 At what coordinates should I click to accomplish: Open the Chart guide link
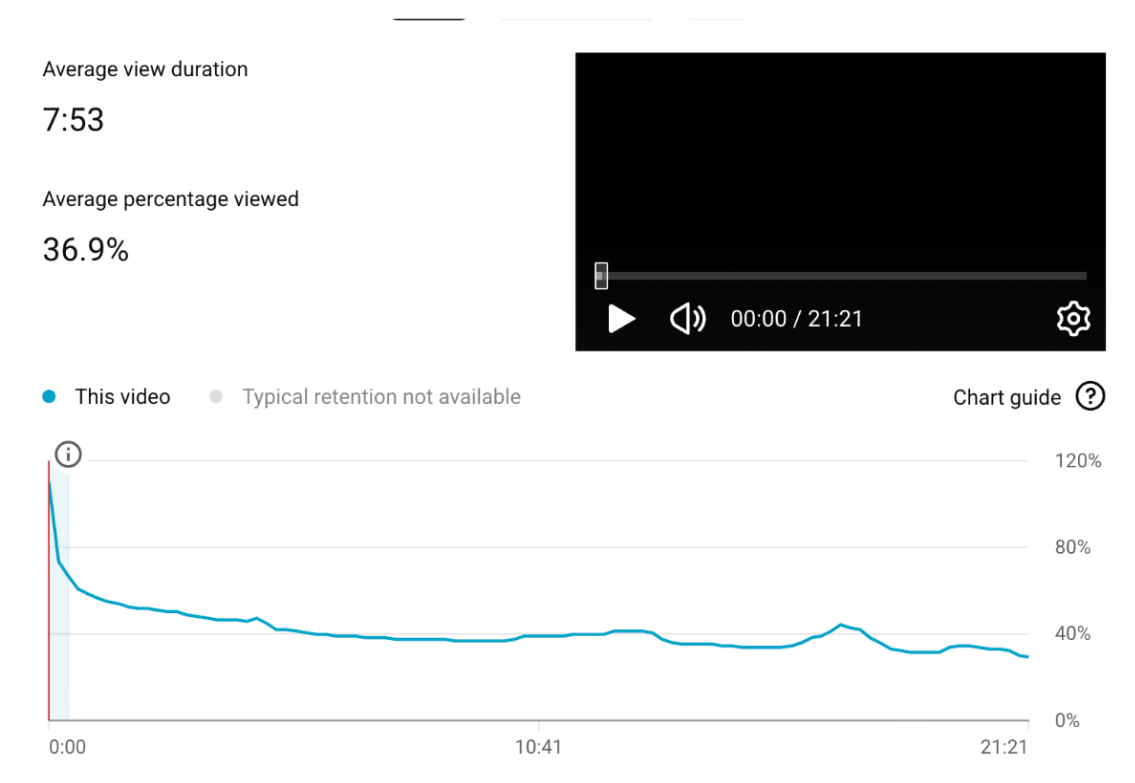pyautogui.click(x=1006, y=398)
